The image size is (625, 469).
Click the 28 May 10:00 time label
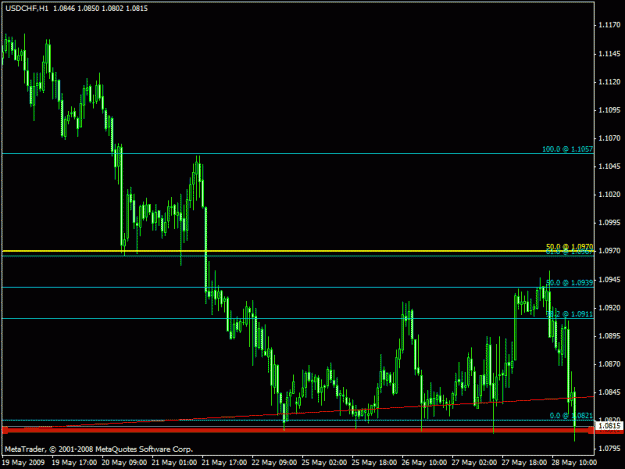pos(574,463)
